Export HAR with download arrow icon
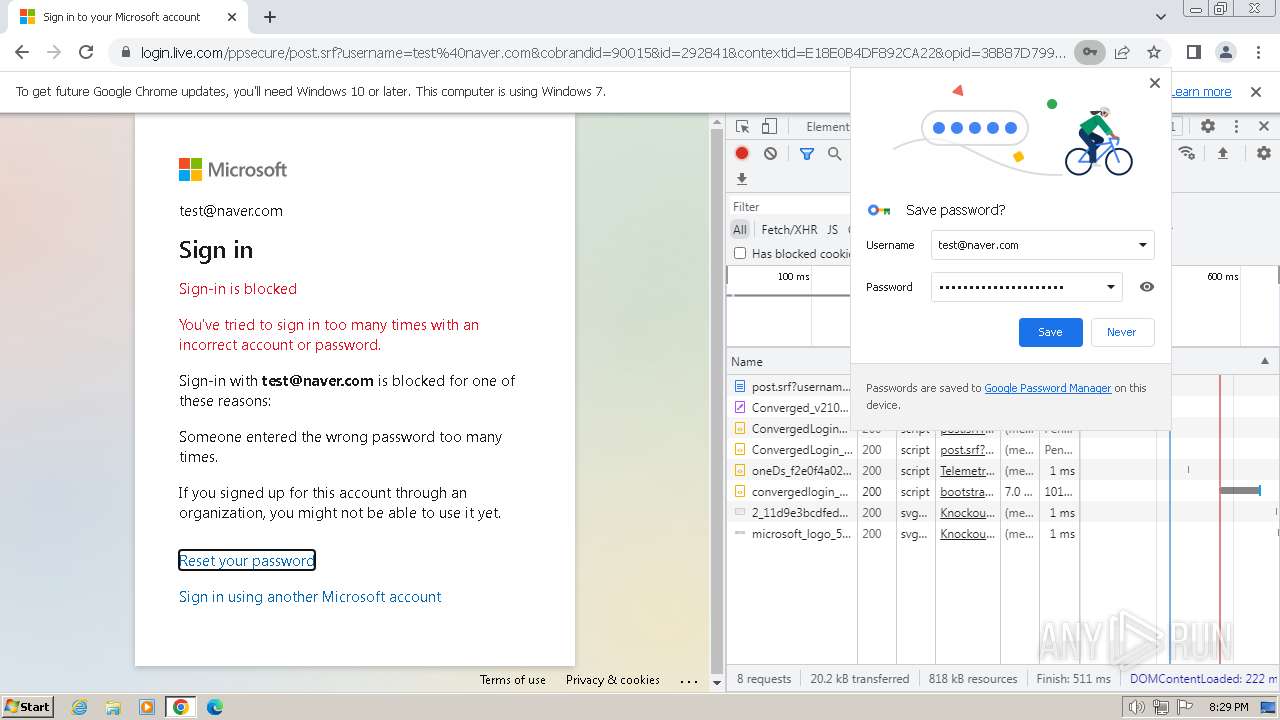The height and width of the screenshot is (720, 1280). point(742,179)
